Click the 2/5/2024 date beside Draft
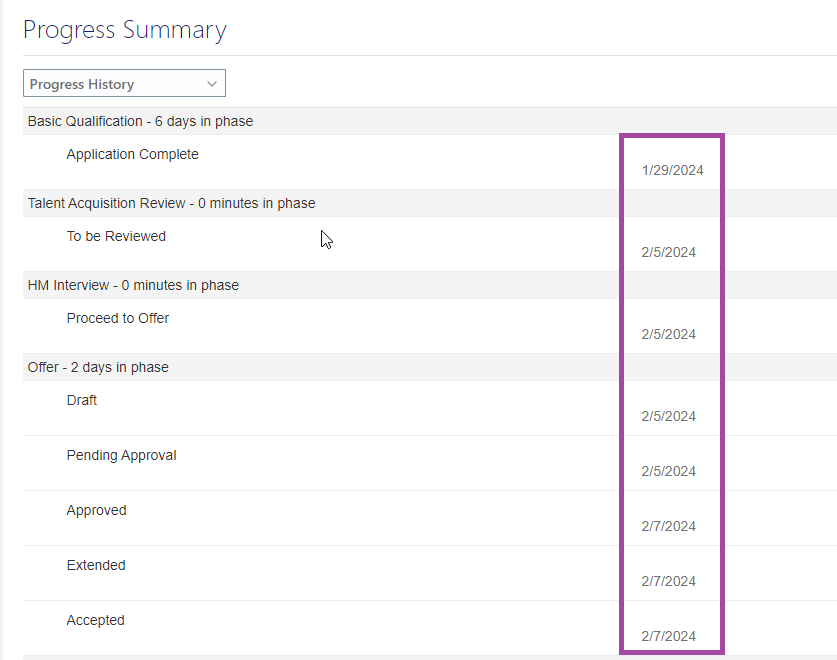This screenshot has width=837, height=660. point(668,416)
